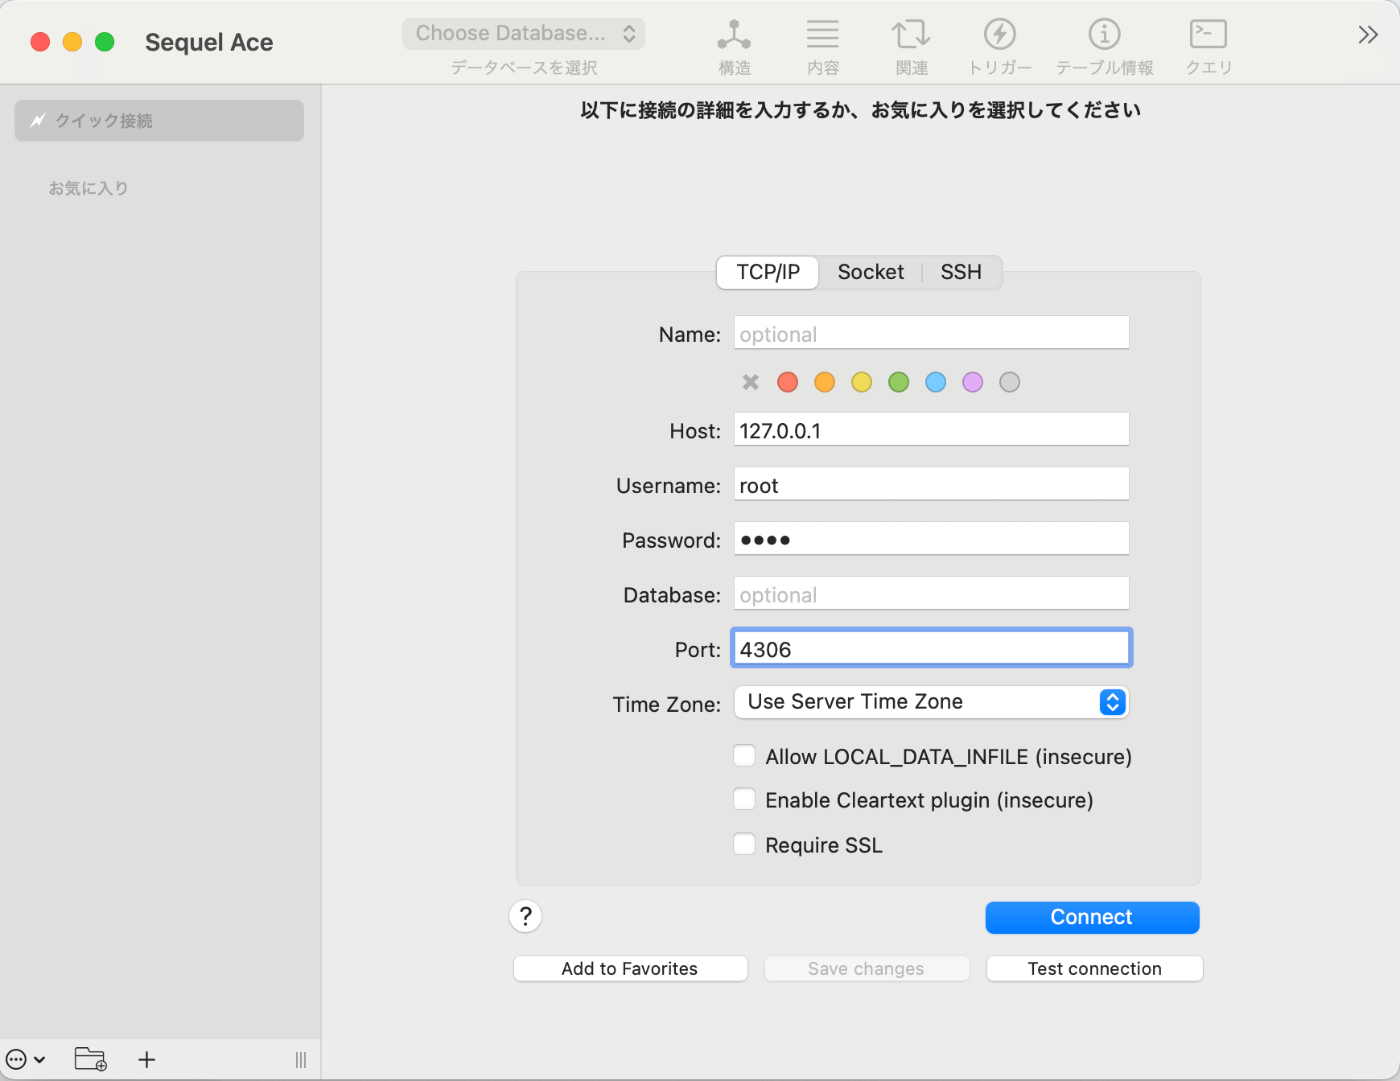Click the お気に入り favorites header

pos(89,188)
